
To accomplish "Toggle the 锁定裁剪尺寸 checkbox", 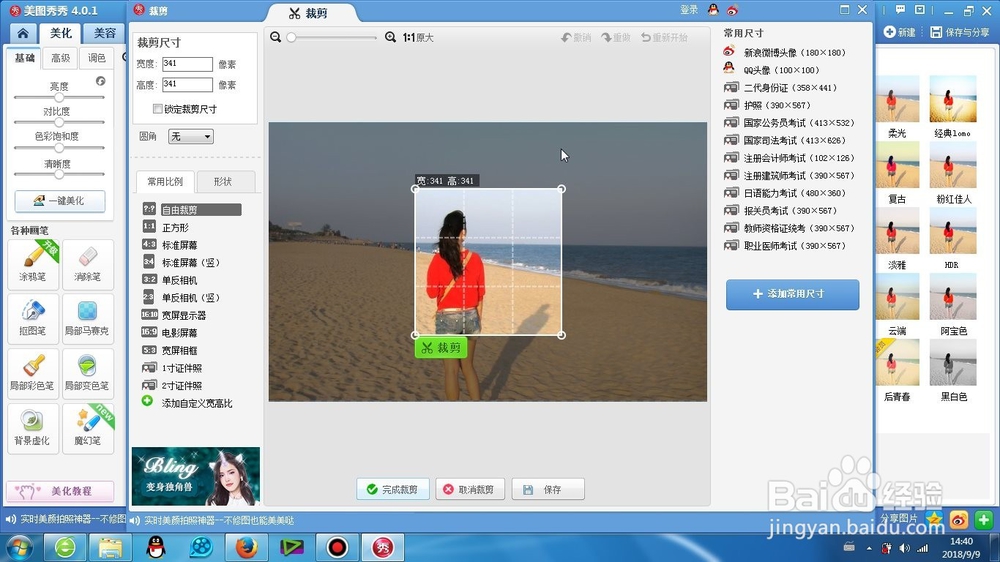I will tap(157, 109).
